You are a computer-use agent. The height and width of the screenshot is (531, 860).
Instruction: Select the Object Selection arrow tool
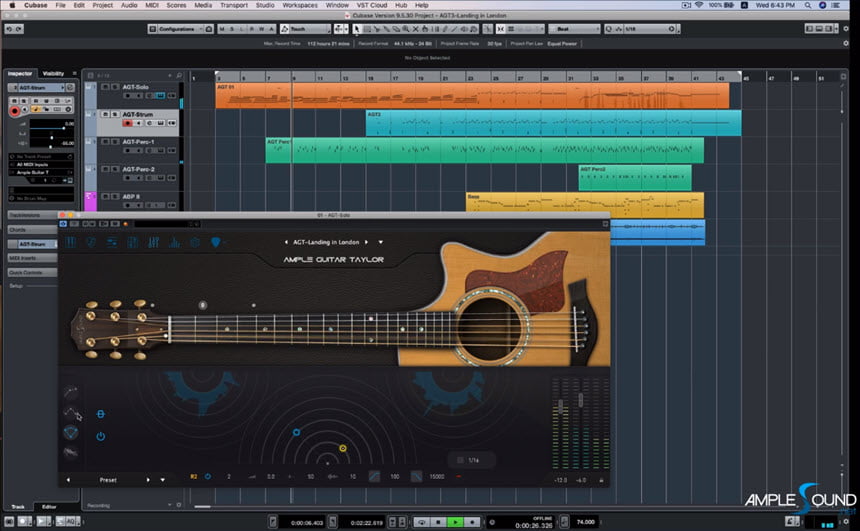[x=357, y=29]
